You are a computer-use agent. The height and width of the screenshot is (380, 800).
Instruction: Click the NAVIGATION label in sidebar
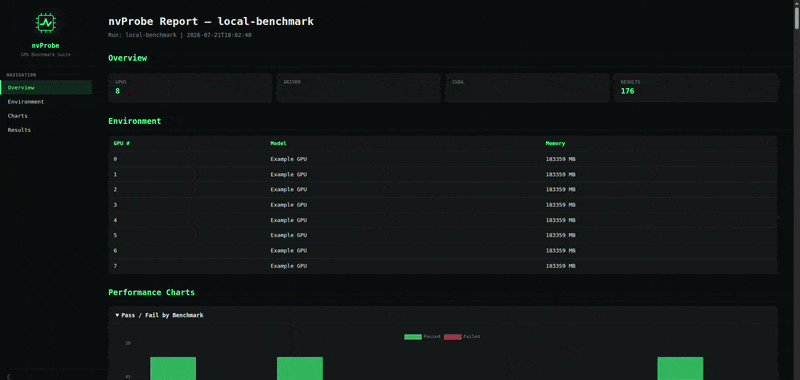[x=21, y=75]
